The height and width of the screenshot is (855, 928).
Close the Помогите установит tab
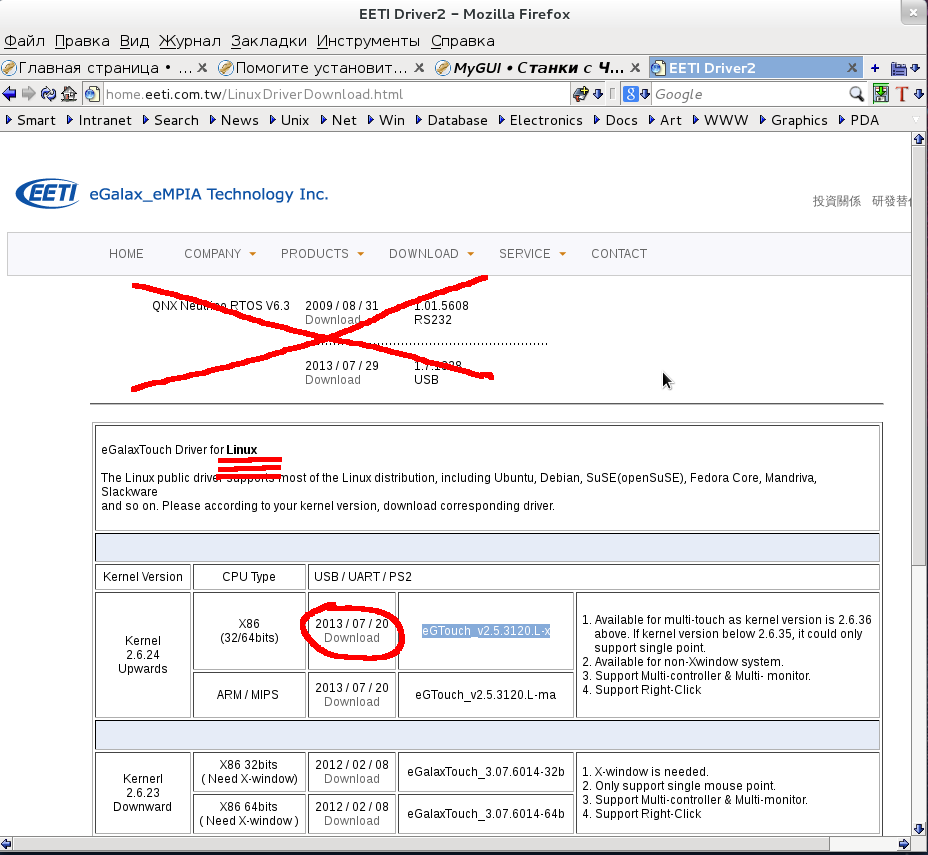(419, 67)
